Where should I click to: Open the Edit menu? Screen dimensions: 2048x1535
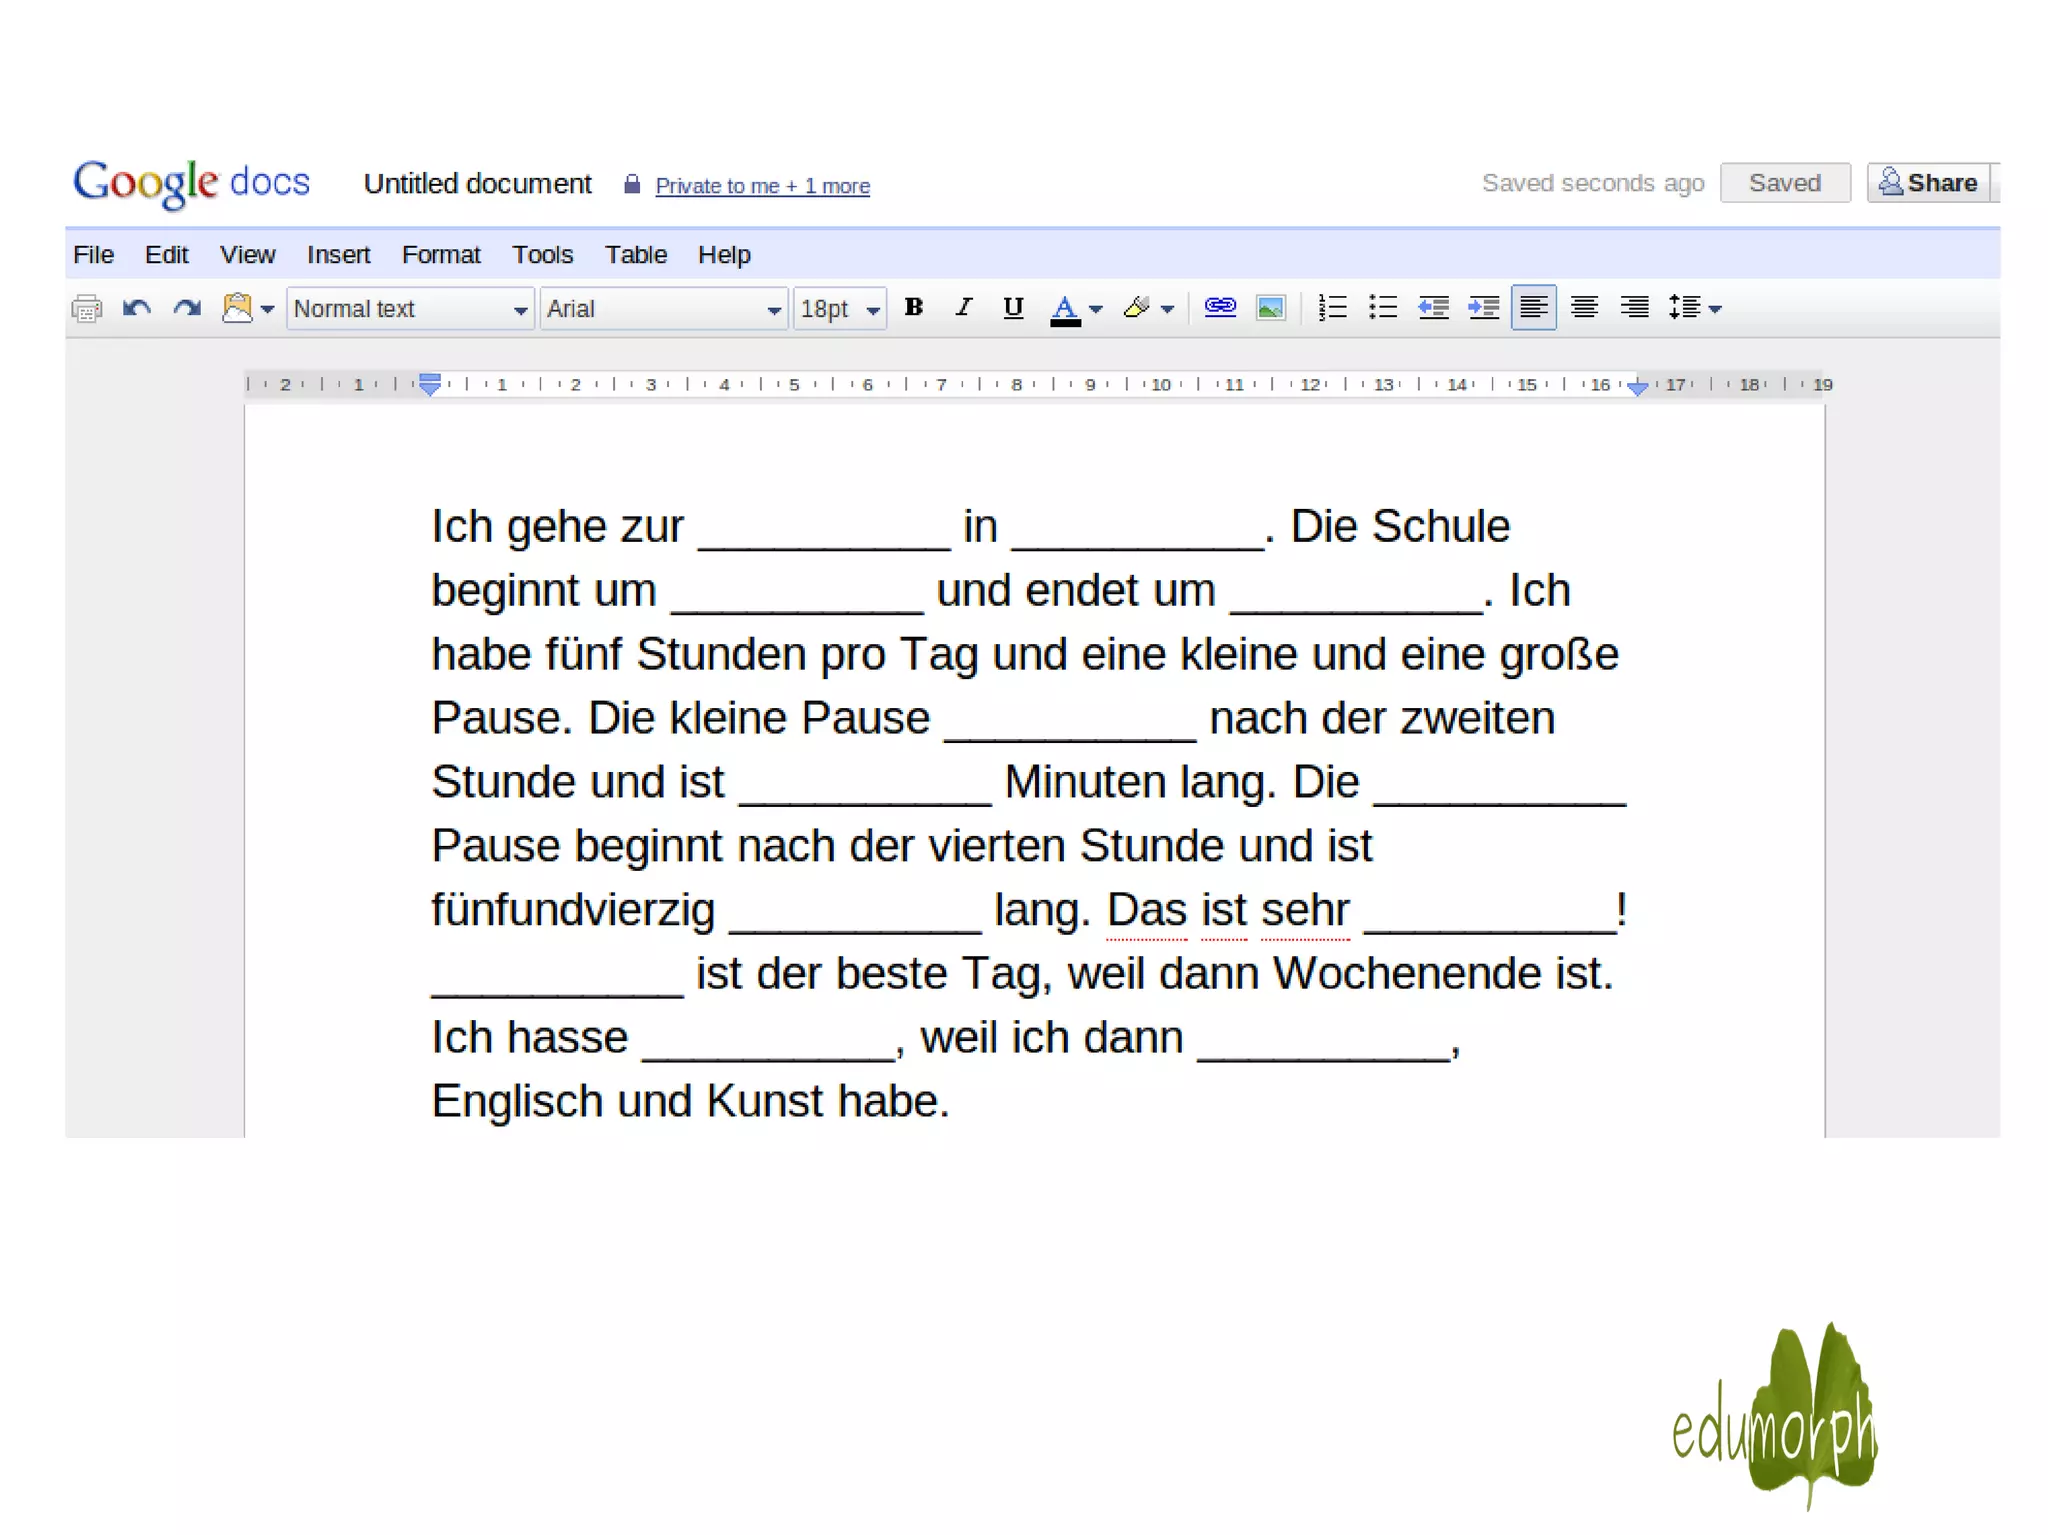coord(166,255)
